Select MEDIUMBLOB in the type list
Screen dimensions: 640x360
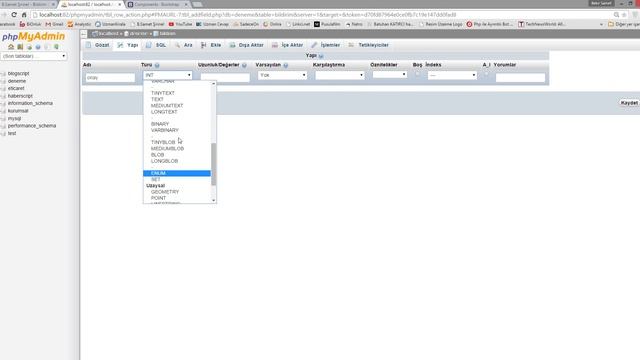click(177, 149)
